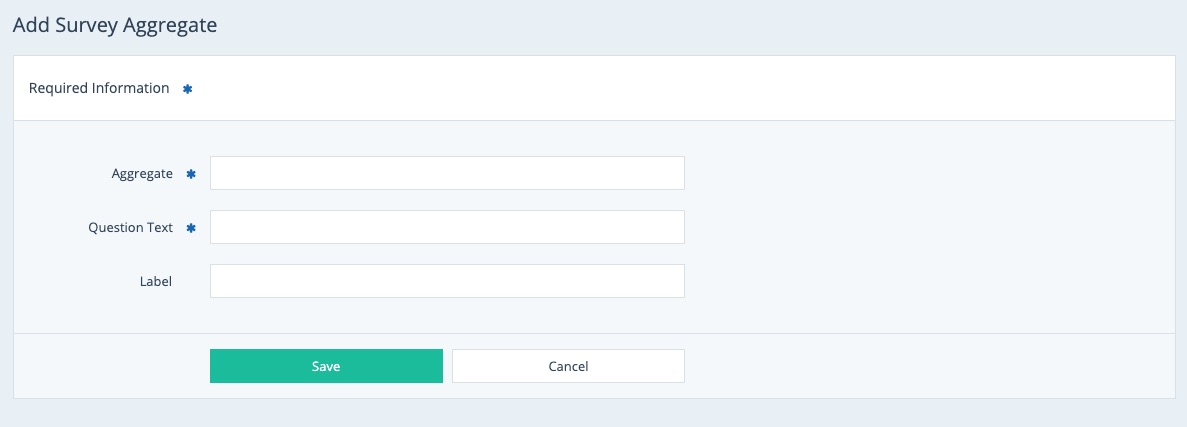Click the "Label" field label text
The image size is (1187, 427).
click(x=156, y=282)
